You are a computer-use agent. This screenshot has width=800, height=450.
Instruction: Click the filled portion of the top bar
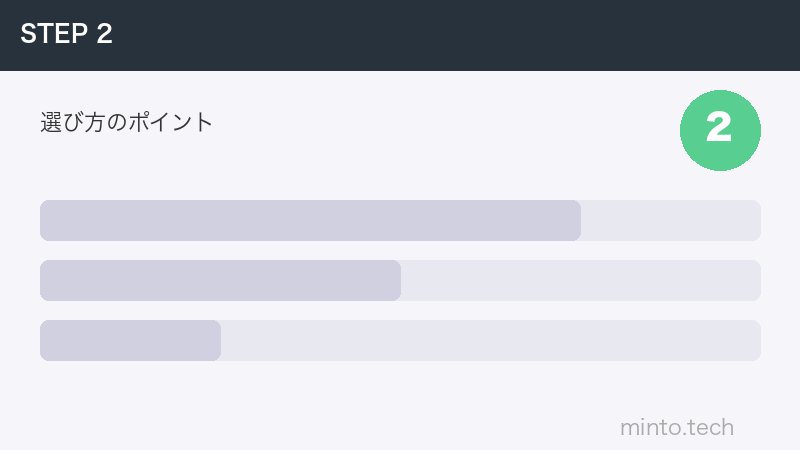point(310,221)
